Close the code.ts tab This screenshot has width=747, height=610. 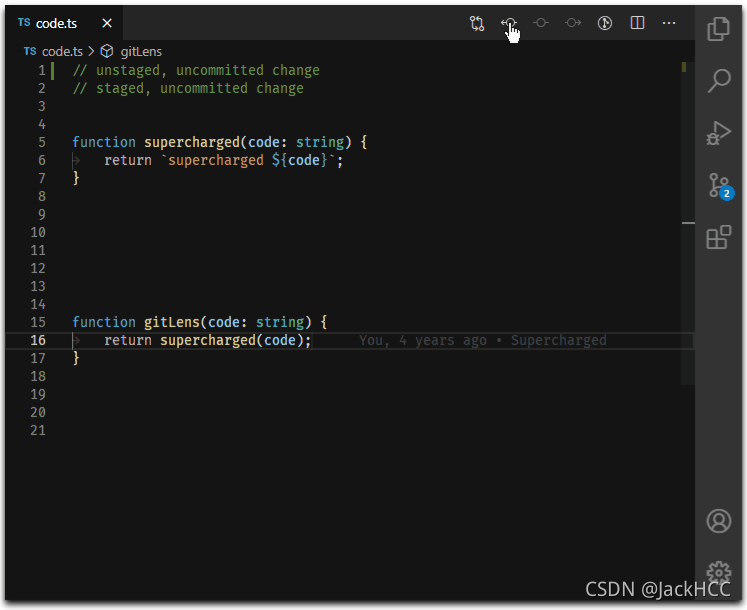coord(107,23)
